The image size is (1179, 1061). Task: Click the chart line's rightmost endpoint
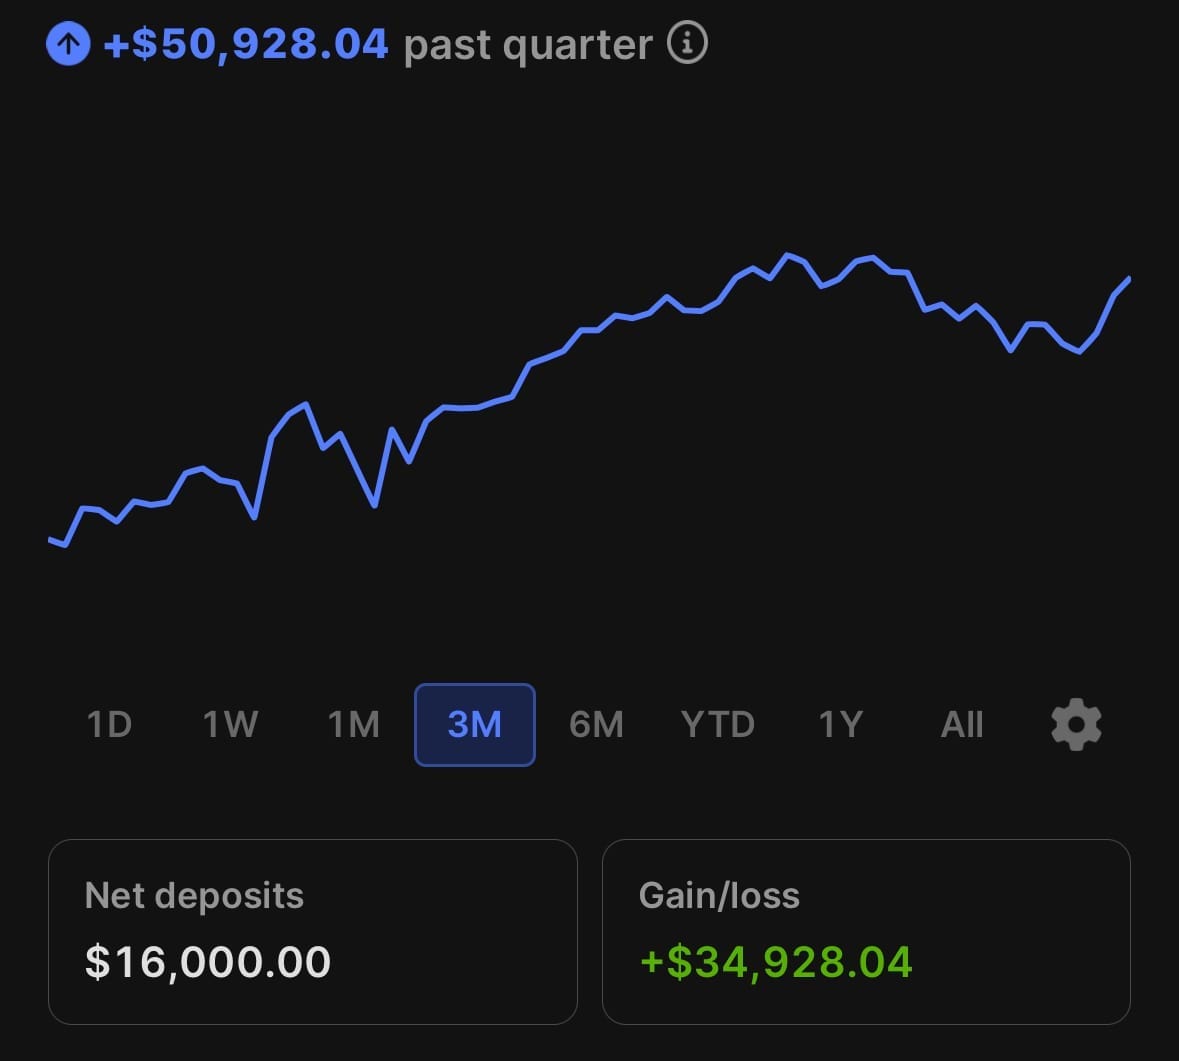1129,279
